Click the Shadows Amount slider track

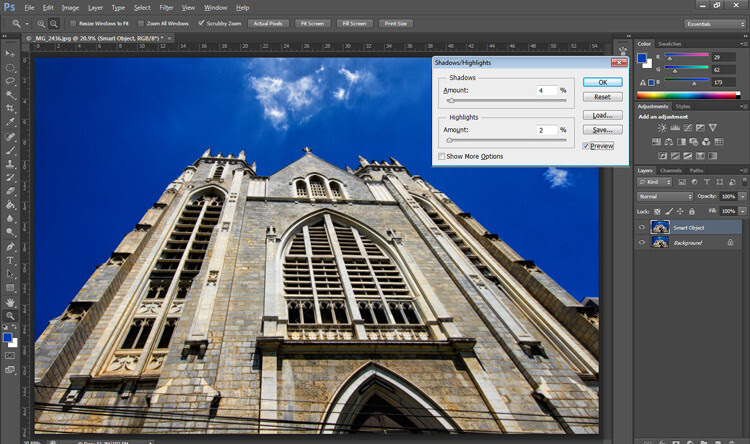pyautogui.click(x=507, y=100)
